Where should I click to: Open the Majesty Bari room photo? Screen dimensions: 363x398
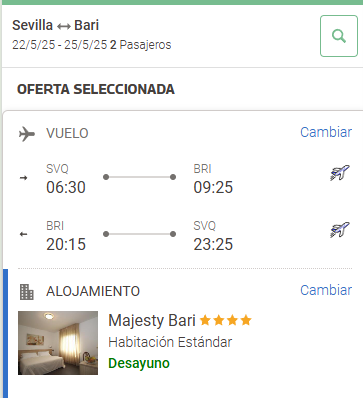(x=58, y=343)
